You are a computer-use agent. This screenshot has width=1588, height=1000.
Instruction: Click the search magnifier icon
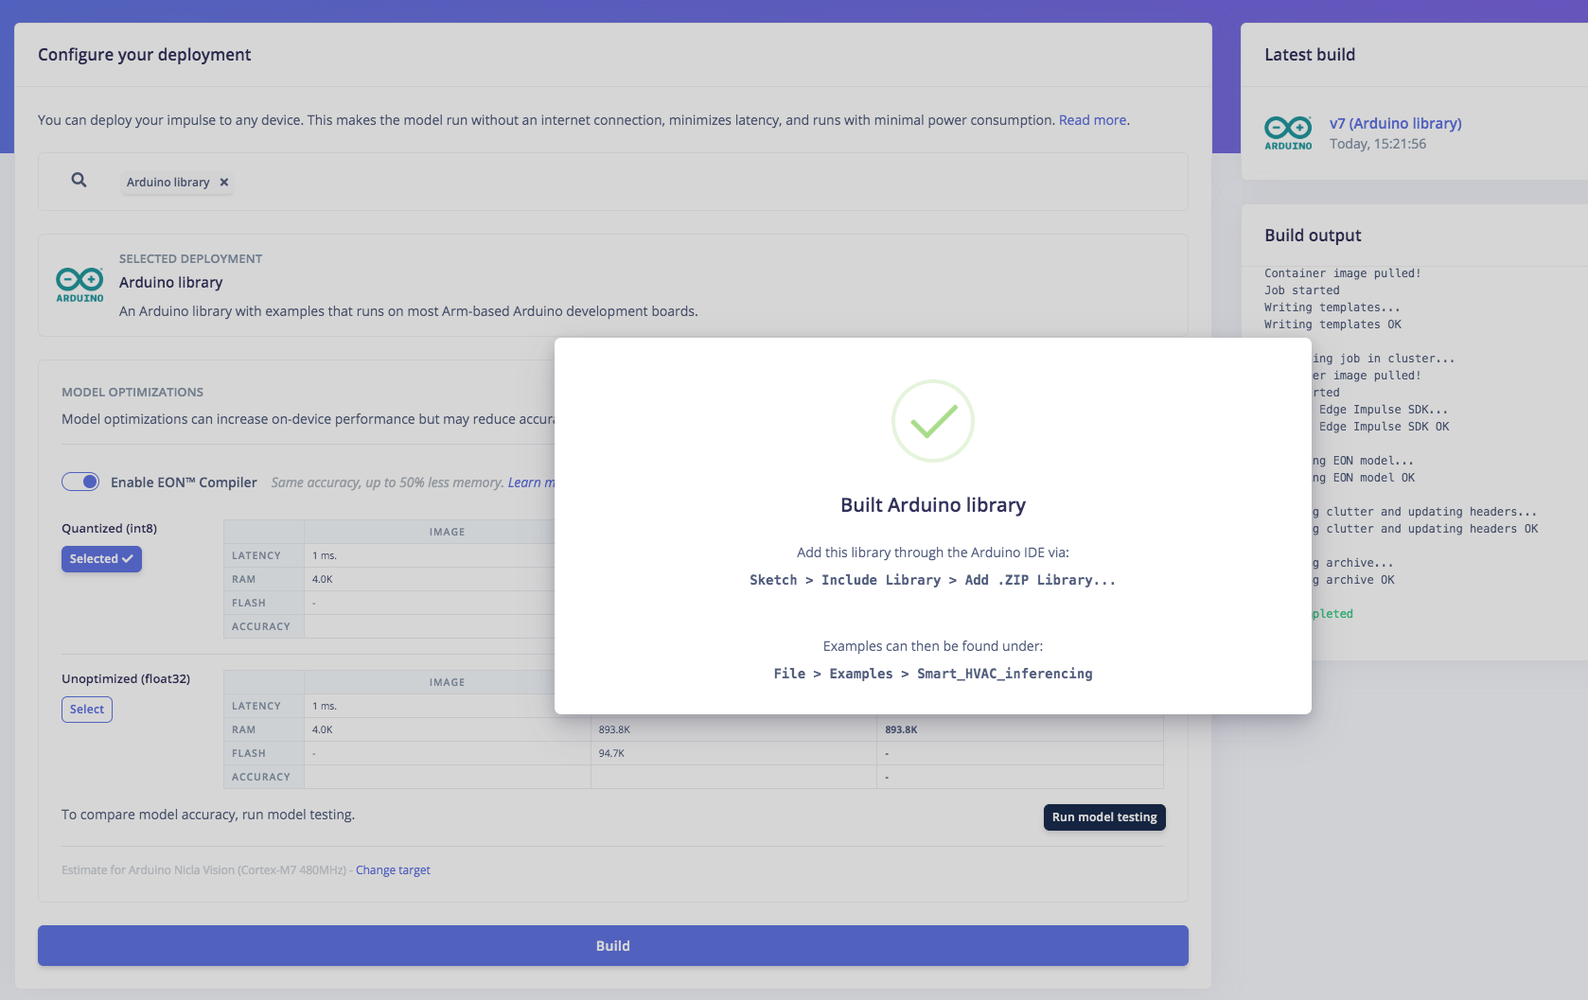point(79,181)
